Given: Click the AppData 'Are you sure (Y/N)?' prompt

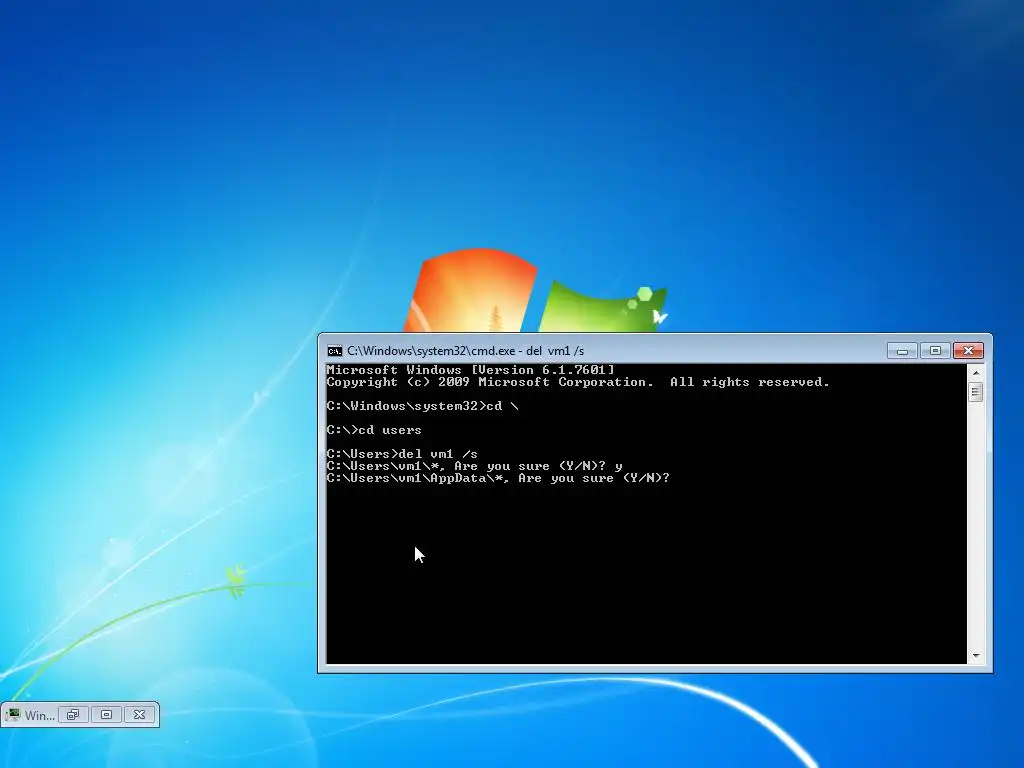Looking at the screenshot, I should (x=498, y=478).
